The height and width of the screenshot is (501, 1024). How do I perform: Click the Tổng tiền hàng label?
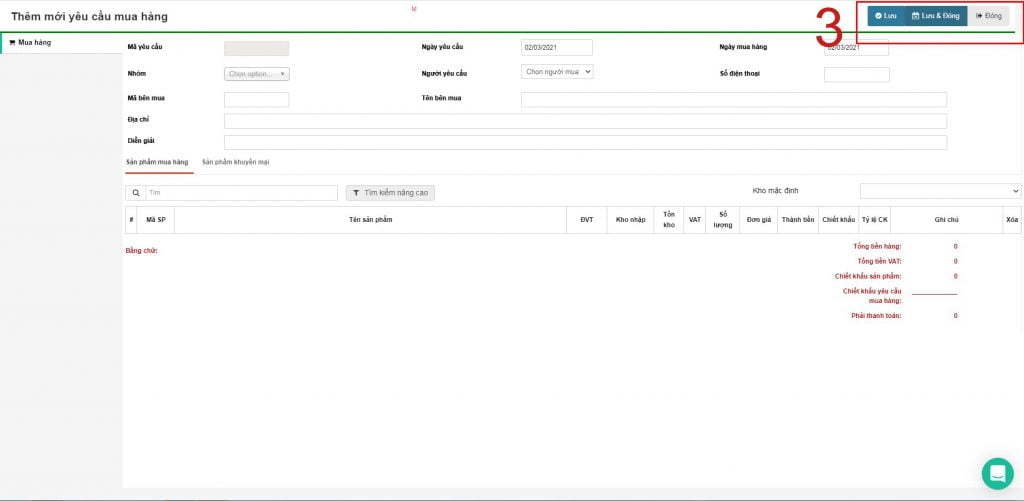[x=877, y=247]
